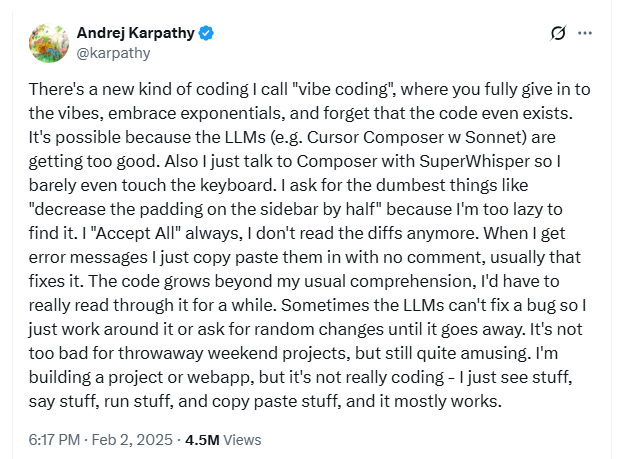
Task: Click the Andrej Karpathy display name
Action: pyautogui.click(x=136, y=34)
